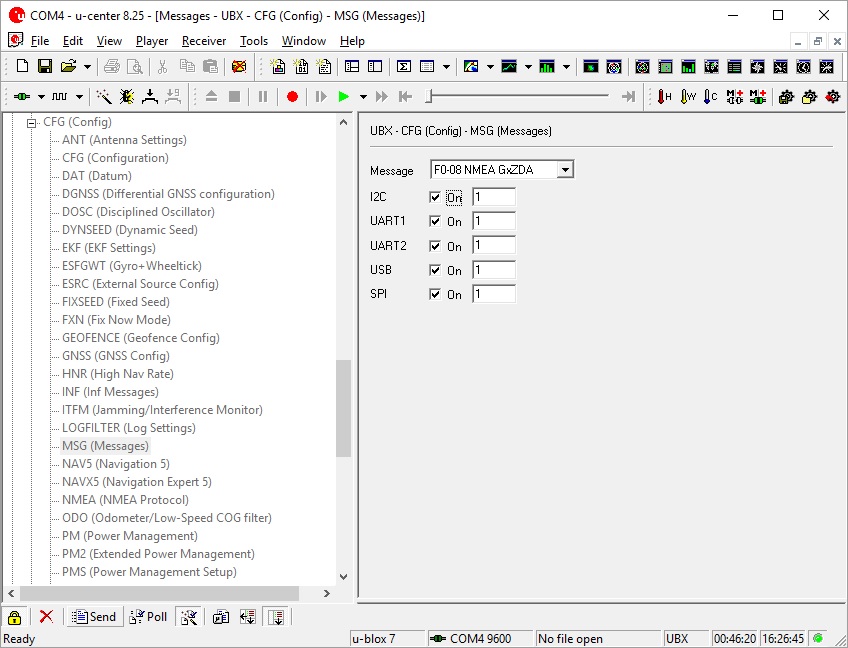Click the red Record button
Viewport: 848px width, 648px height.
[293, 96]
